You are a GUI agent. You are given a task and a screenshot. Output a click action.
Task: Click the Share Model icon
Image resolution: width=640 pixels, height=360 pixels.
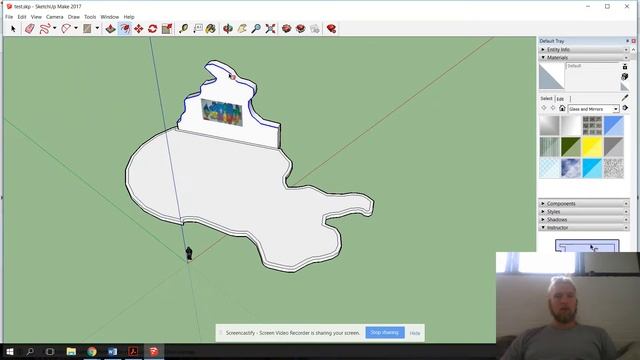pos(301,29)
